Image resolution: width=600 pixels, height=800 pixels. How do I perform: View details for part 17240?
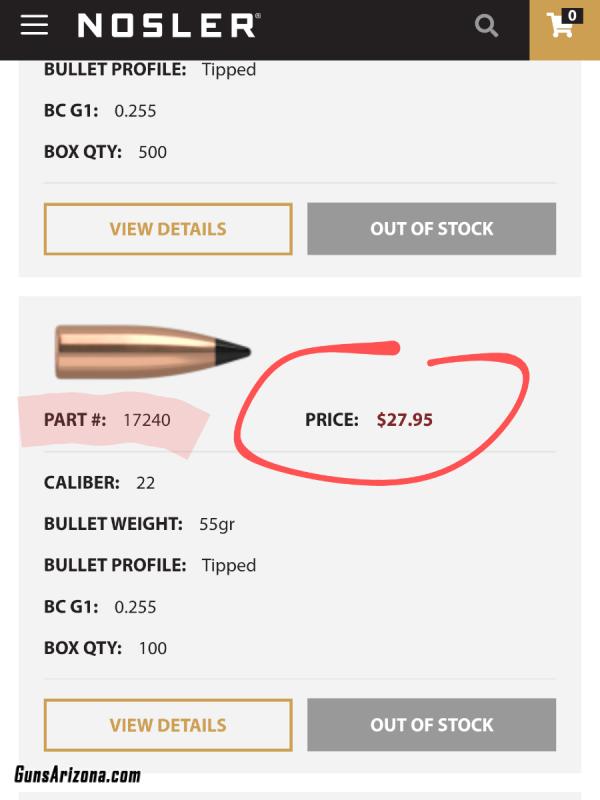tap(168, 725)
